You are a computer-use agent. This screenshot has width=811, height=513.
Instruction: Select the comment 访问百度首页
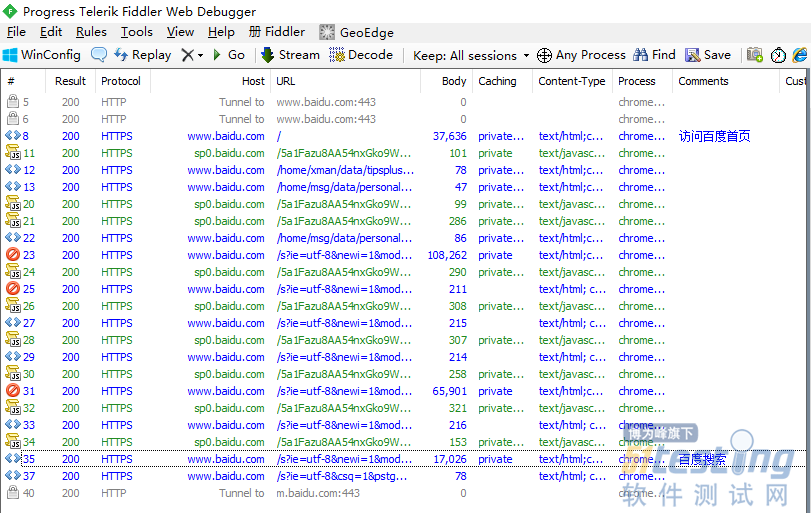pyautogui.click(x=714, y=136)
